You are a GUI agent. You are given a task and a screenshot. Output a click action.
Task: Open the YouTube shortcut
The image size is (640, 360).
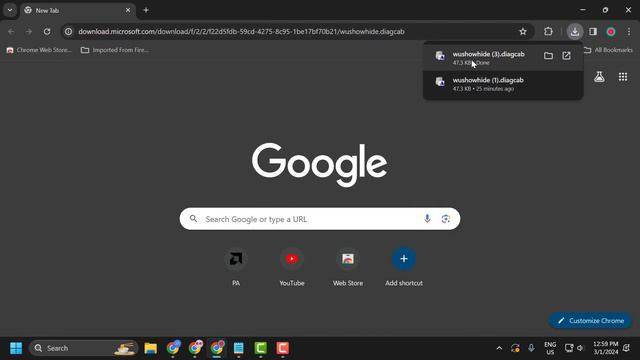292,267
